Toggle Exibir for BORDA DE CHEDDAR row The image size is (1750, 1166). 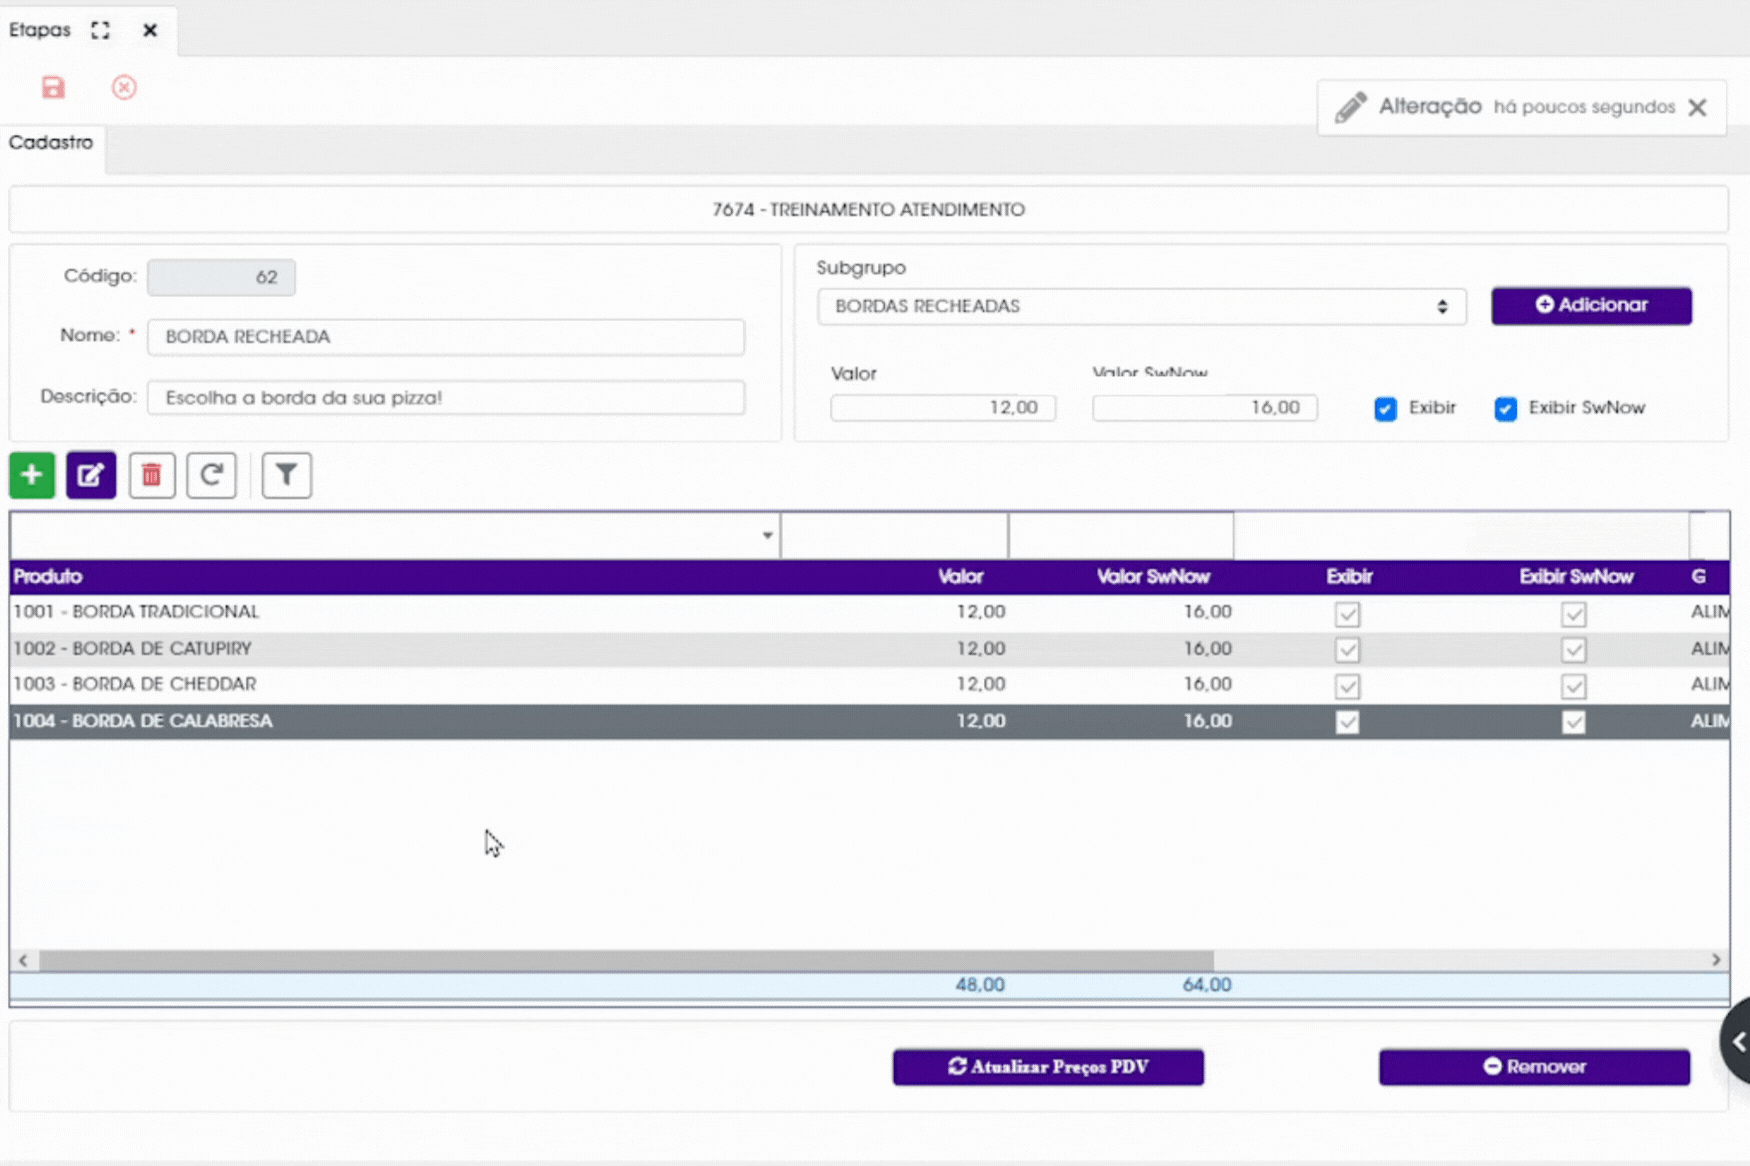(1348, 686)
